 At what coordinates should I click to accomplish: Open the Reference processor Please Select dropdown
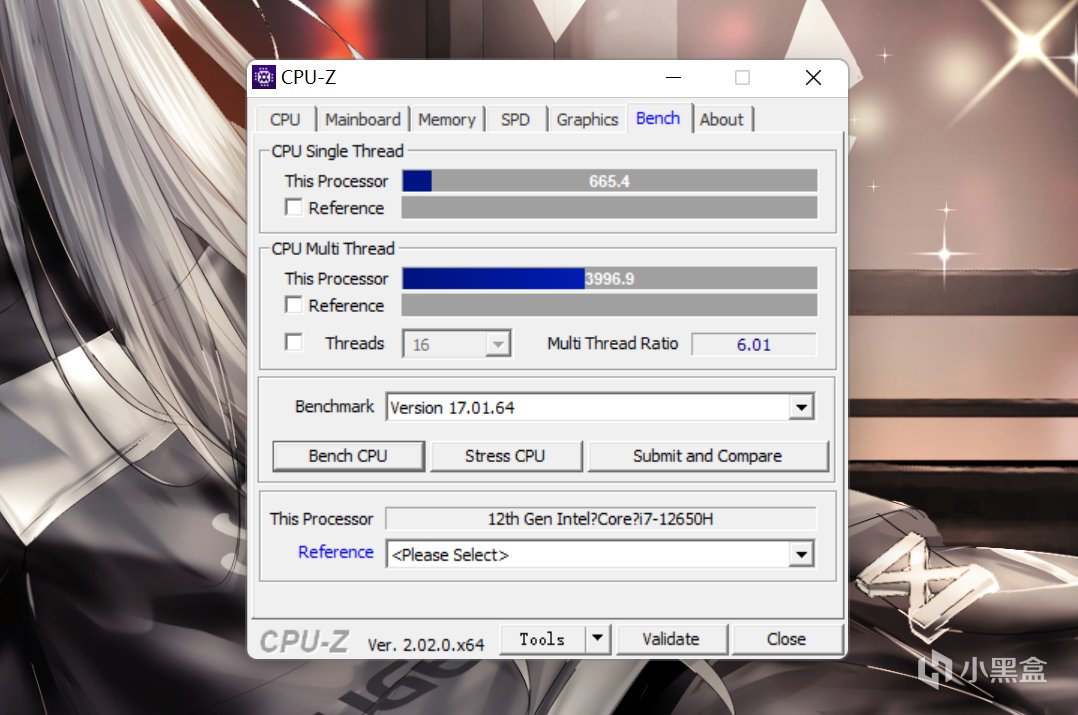(801, 554)
